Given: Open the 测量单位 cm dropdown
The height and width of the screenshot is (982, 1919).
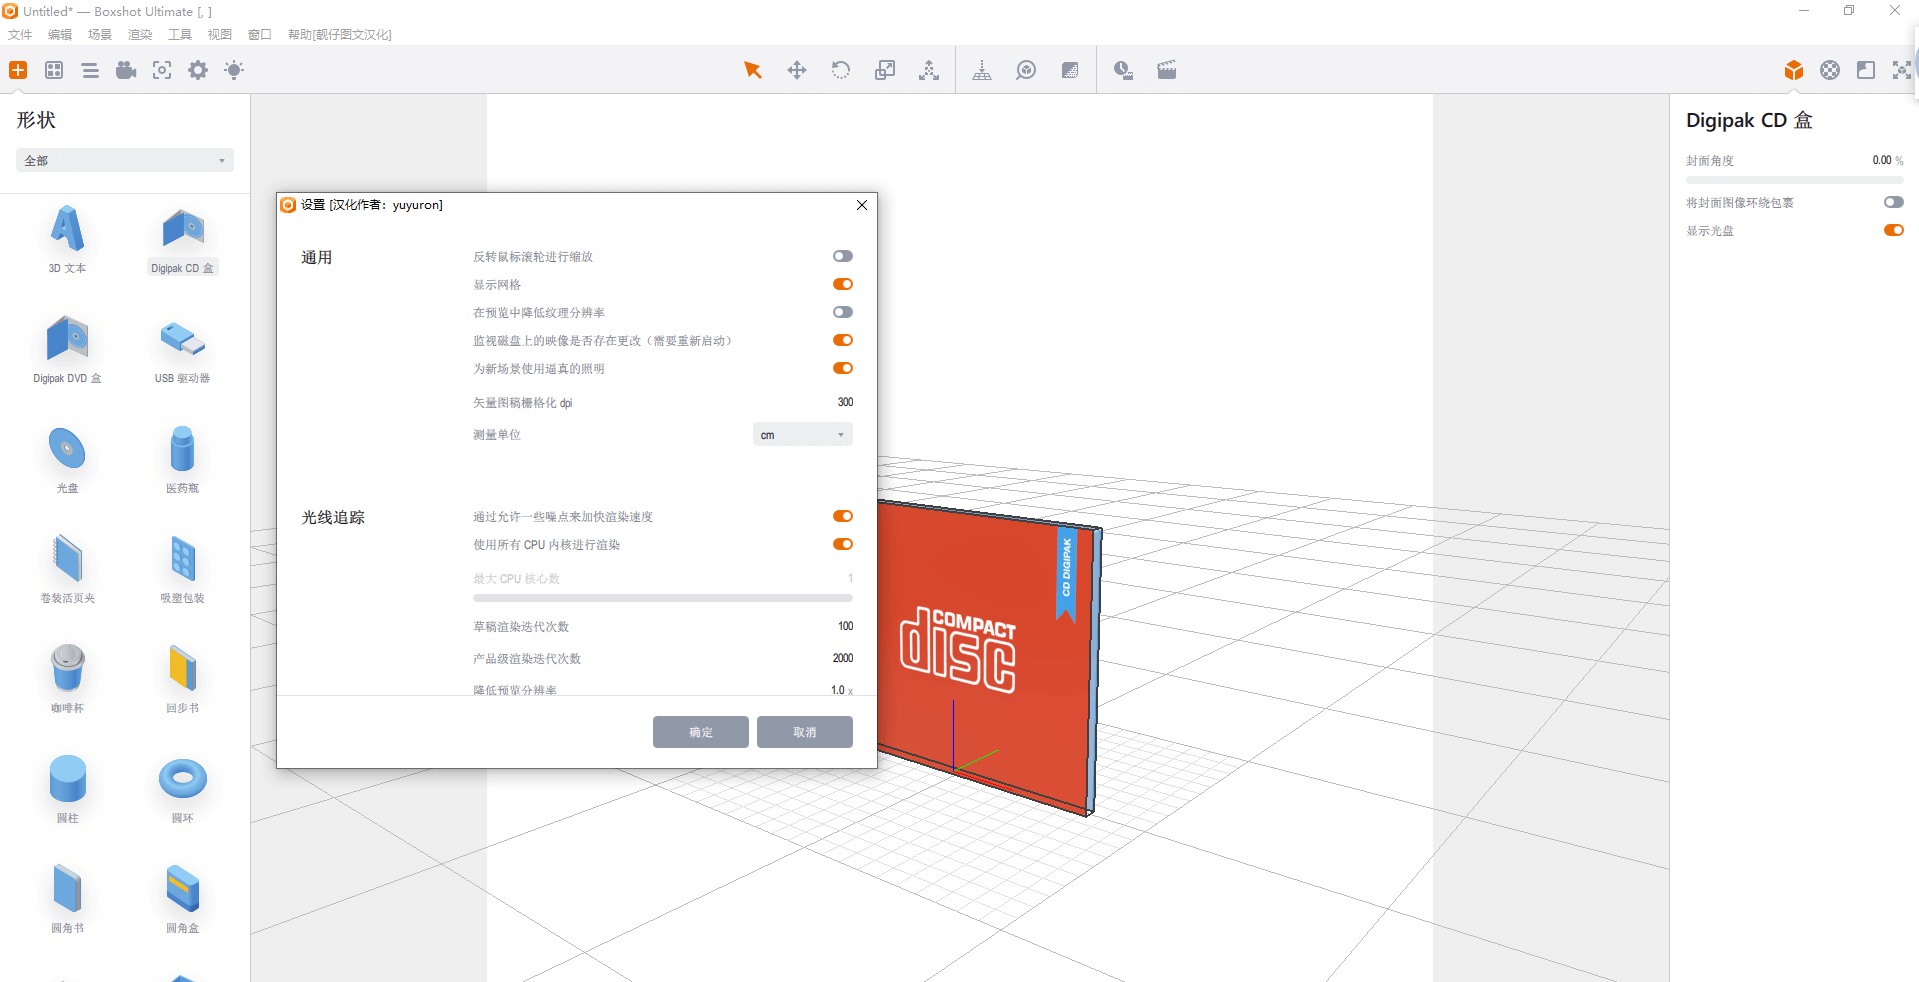Looking at the screenshot, I should click(x=803, y=435).
